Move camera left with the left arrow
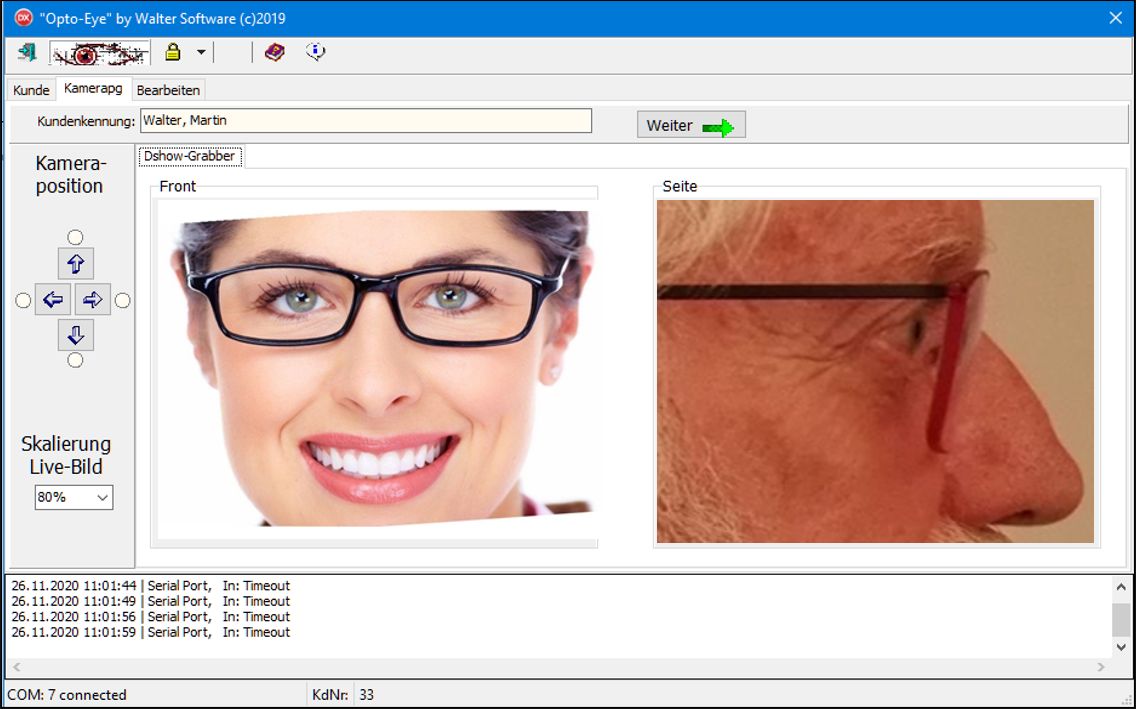 click(x=52, y=299)
